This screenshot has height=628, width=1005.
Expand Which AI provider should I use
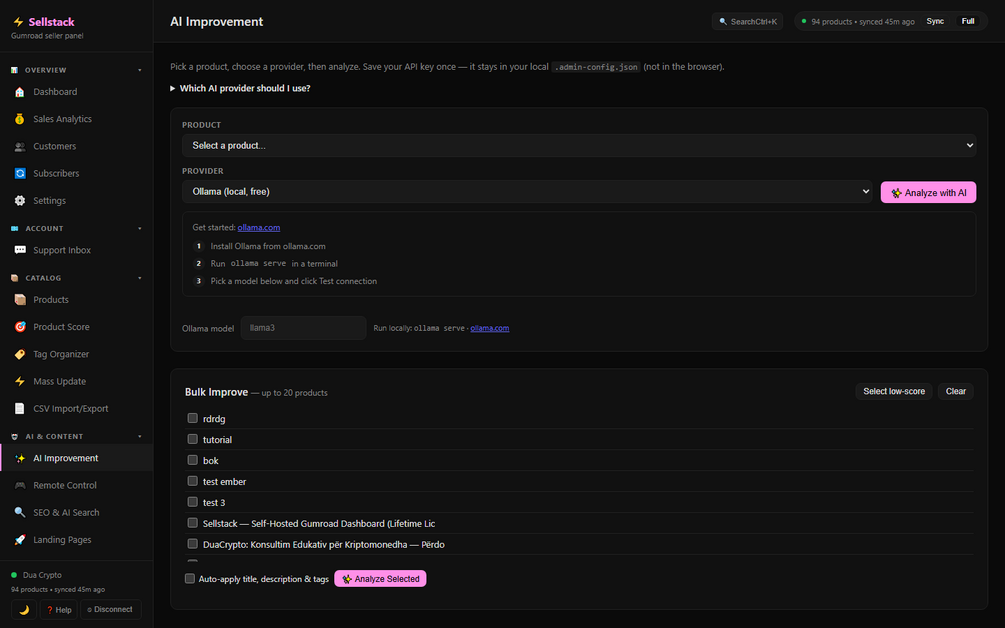pyautogui.click(x=240, y=88)
